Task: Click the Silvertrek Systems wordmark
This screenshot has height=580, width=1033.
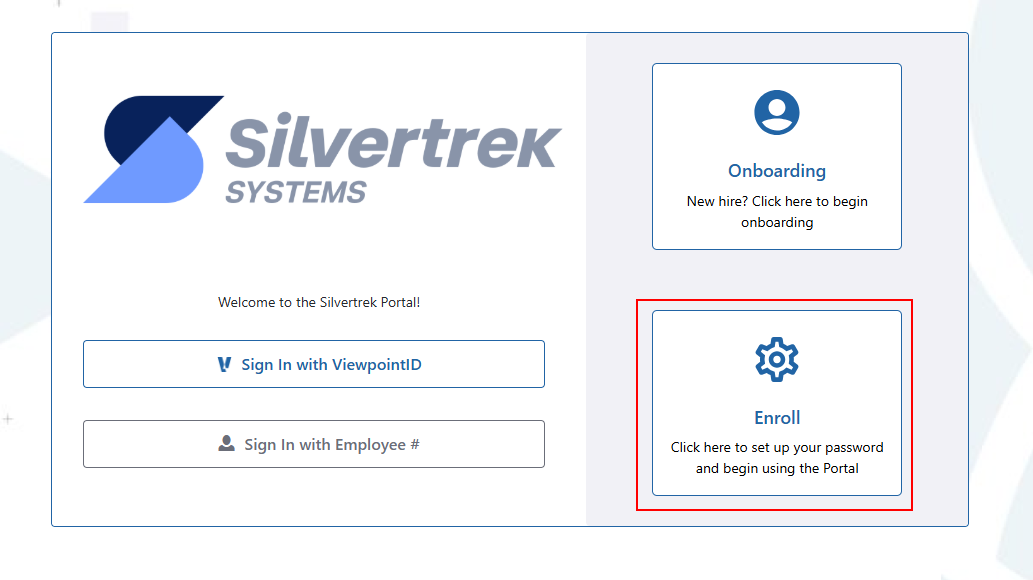Action: click(393, 158)
